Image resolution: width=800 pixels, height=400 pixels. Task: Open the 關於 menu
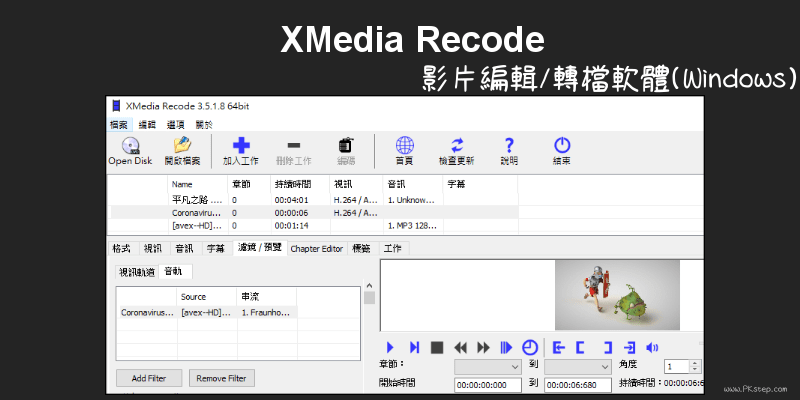click(204, 124)
